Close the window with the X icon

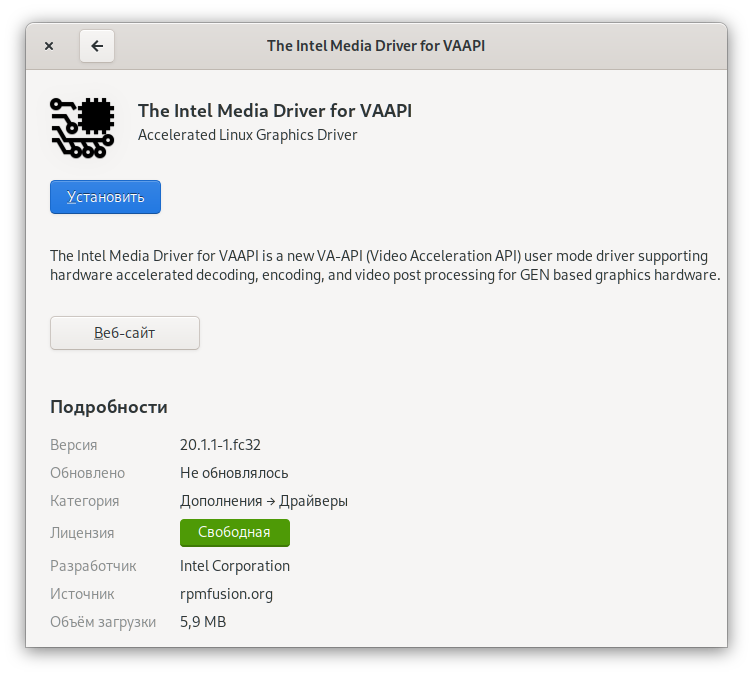click(49, 46)
